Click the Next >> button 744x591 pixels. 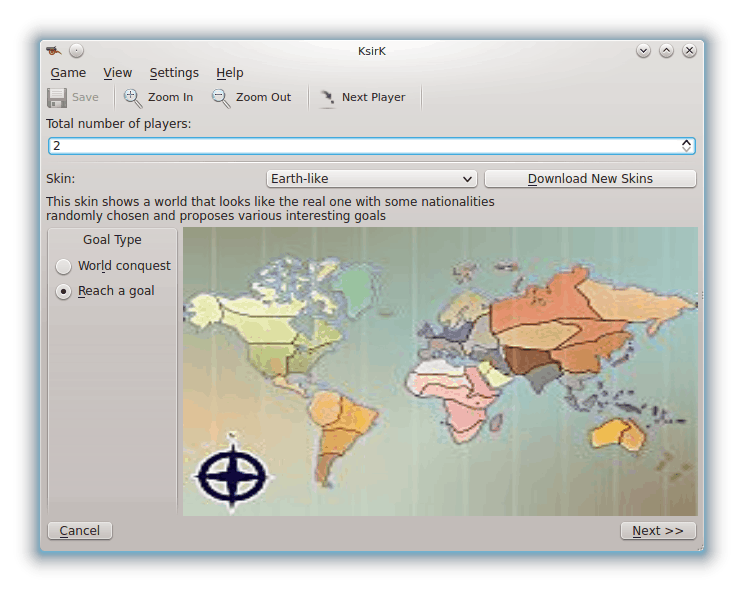(658, 531)
